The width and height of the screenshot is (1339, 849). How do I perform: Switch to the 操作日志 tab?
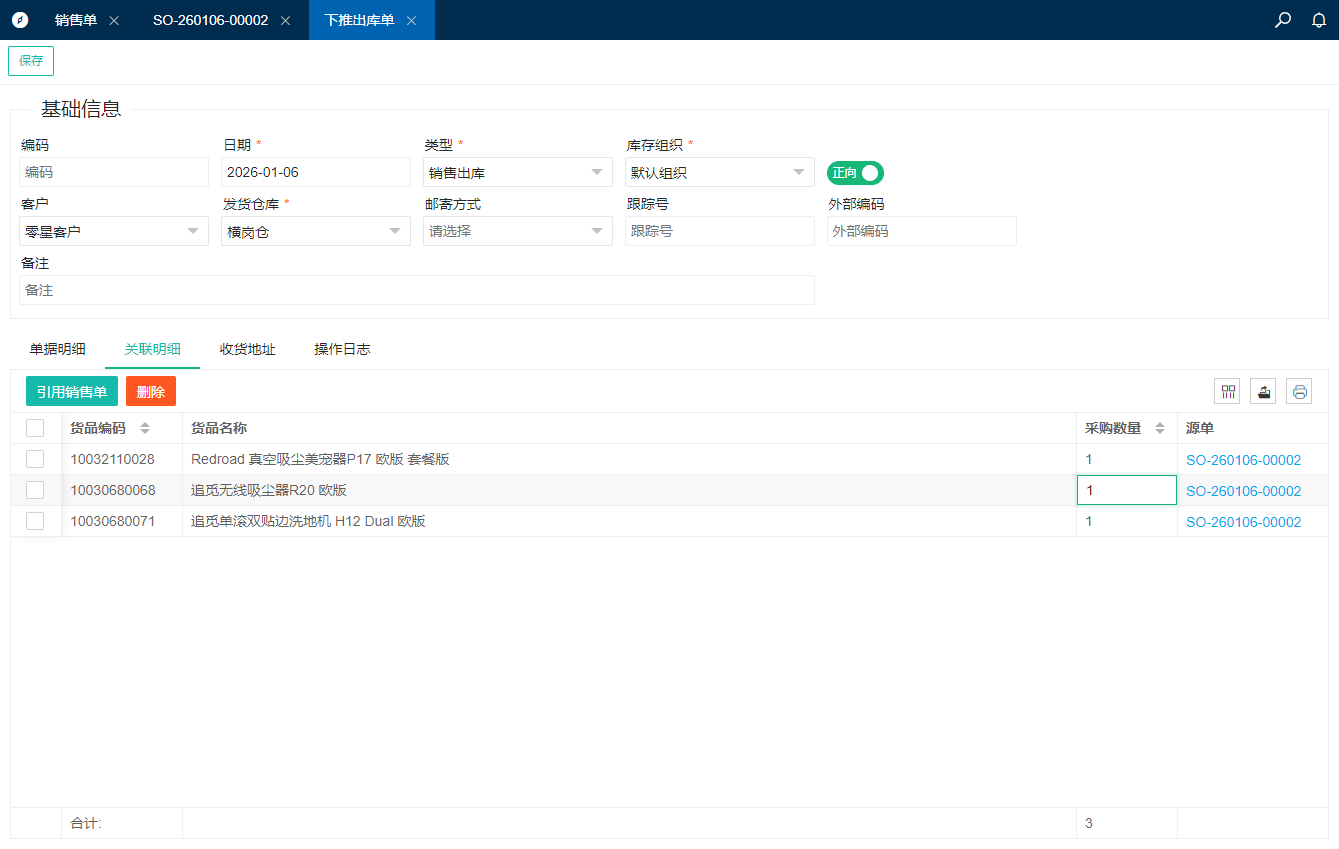pyautogui.click(x=342, y=349)
